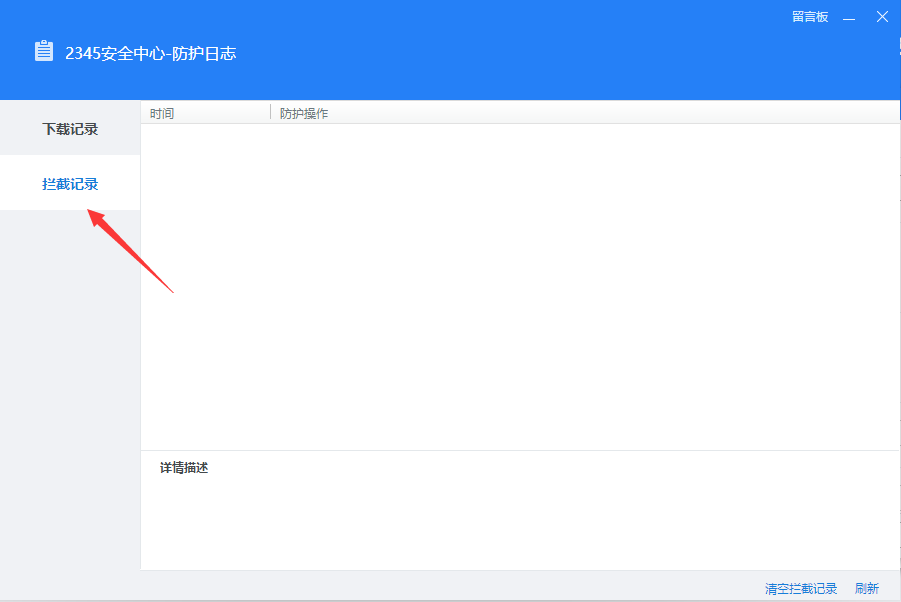This screenshot has height=602, width=901.
Task: Close the 2345 security center window
Action: pos(882,16)
